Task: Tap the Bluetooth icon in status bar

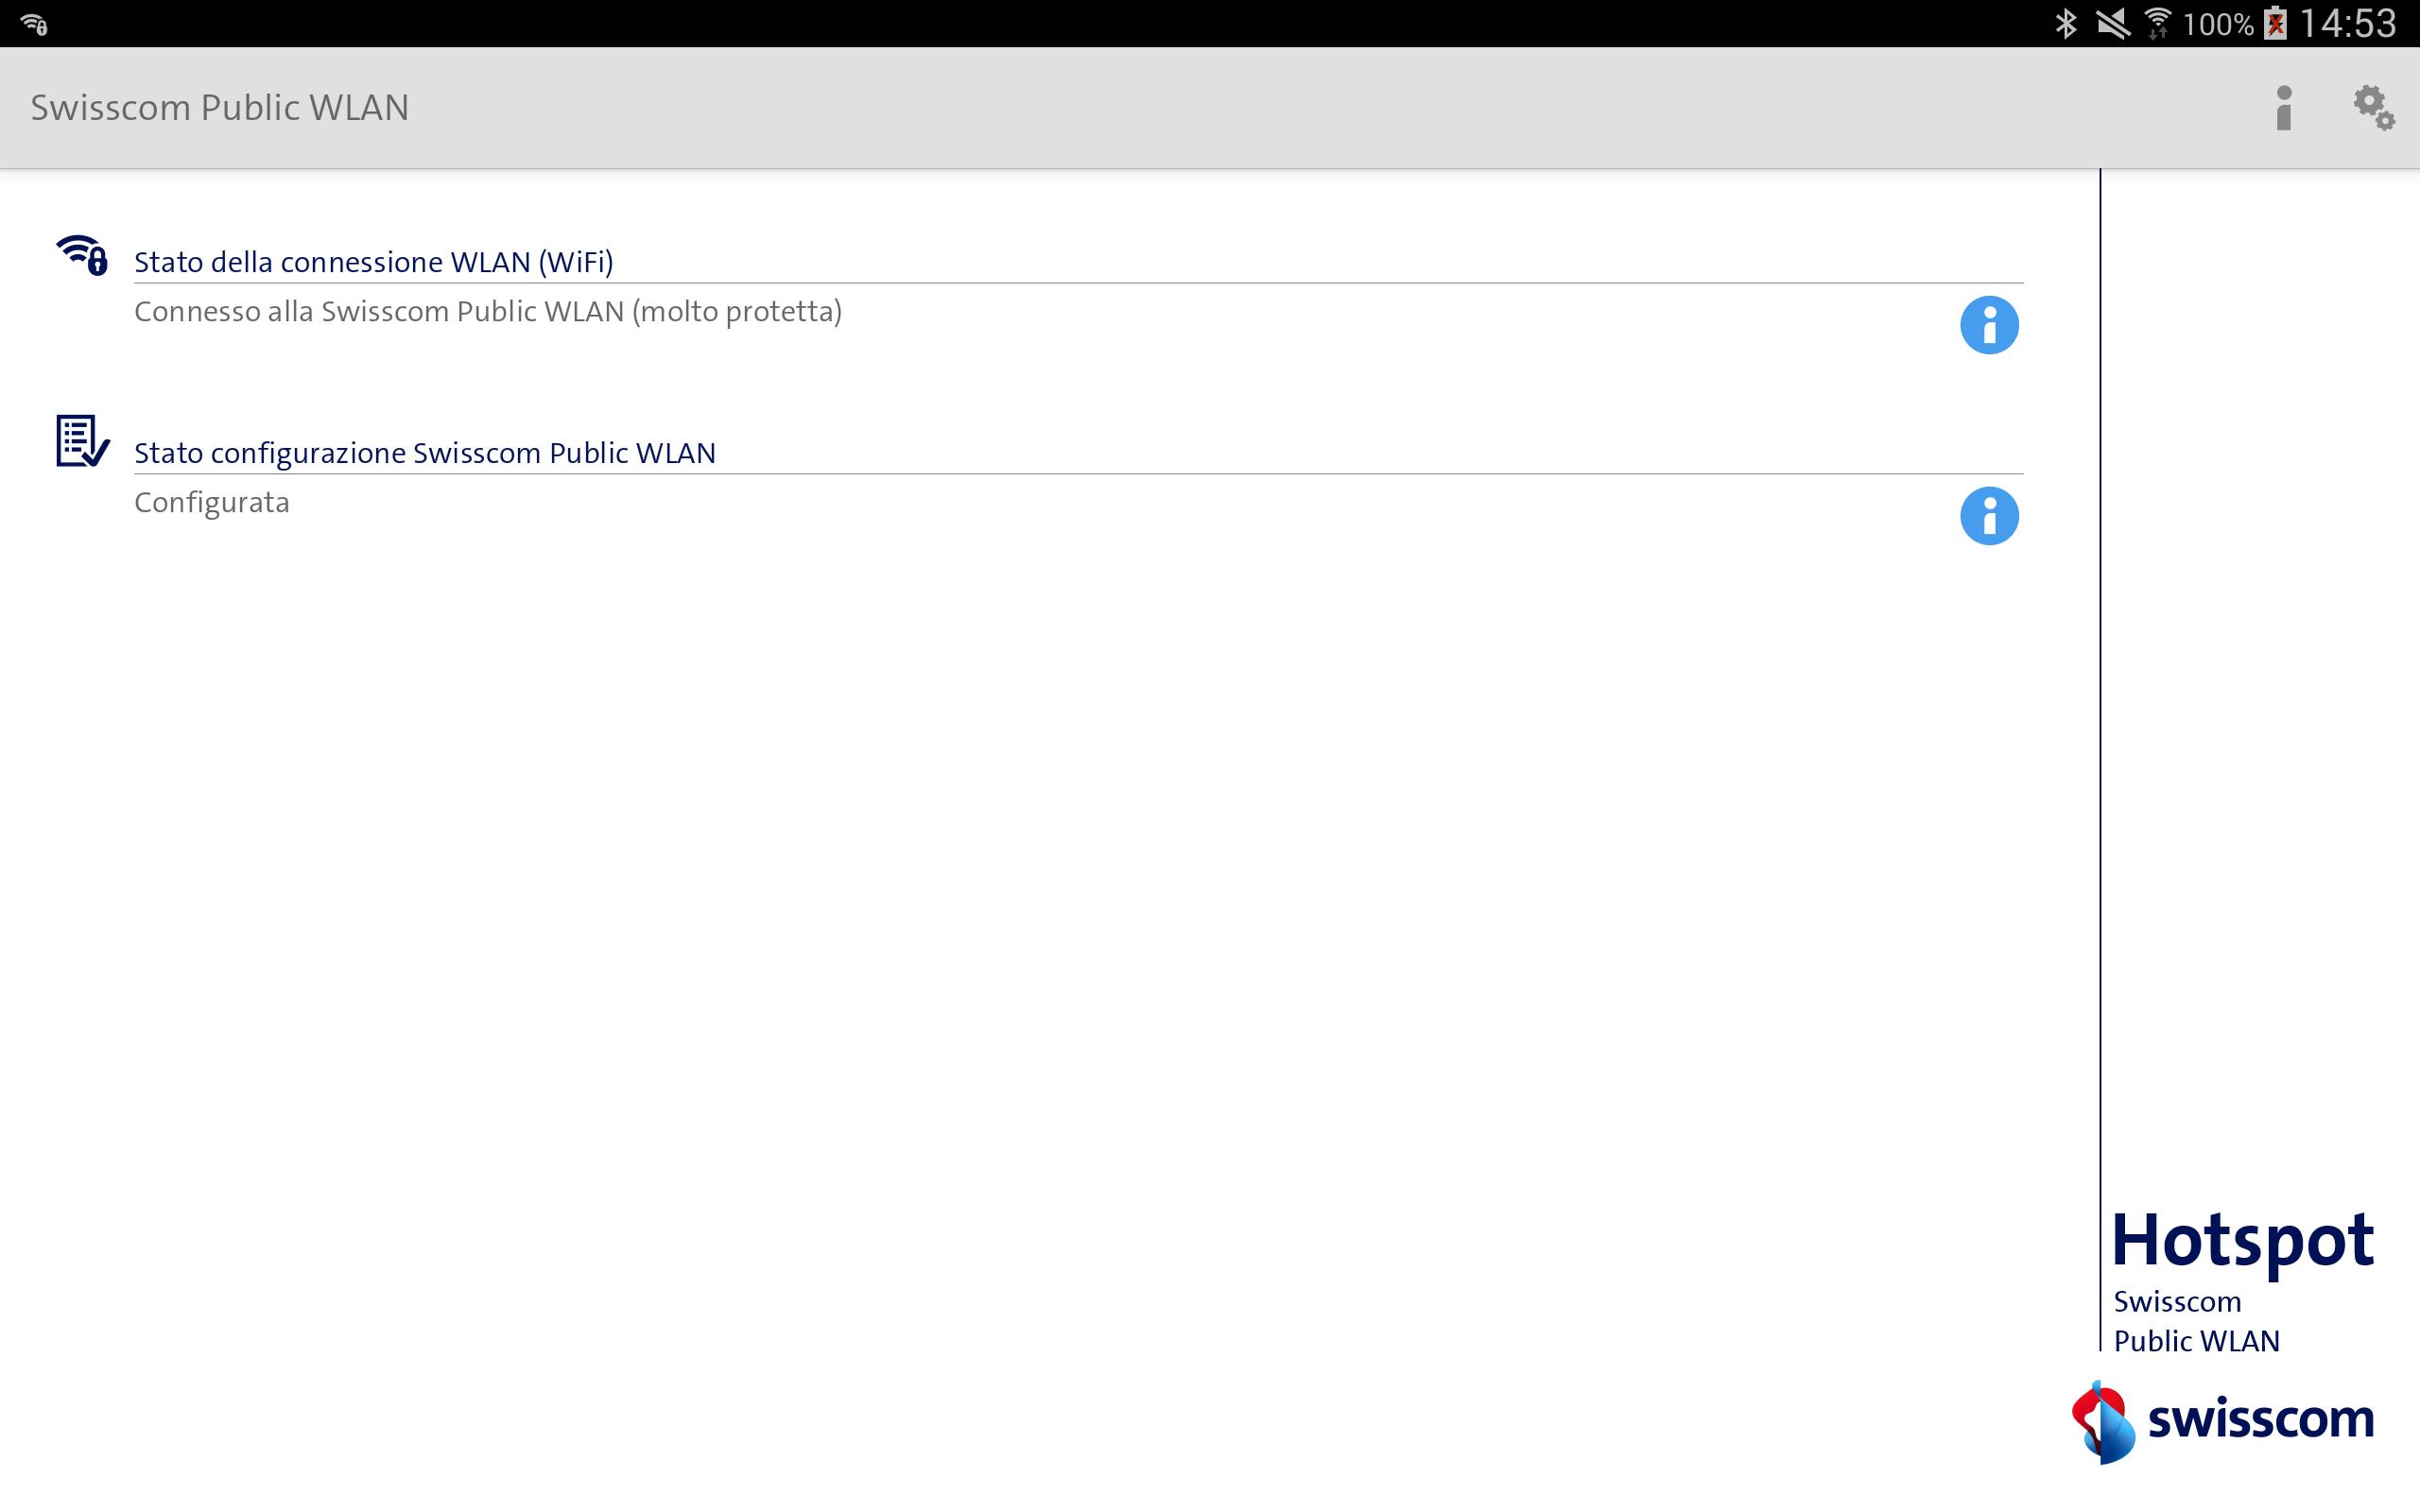Action: [x=2066, y=23]
